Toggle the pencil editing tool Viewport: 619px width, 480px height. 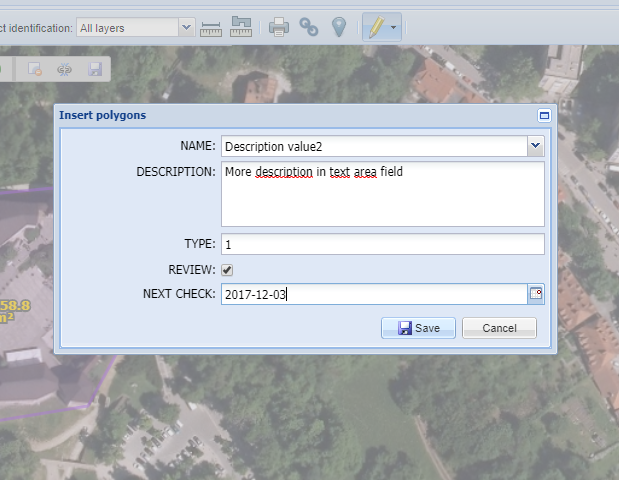(376, 27)
